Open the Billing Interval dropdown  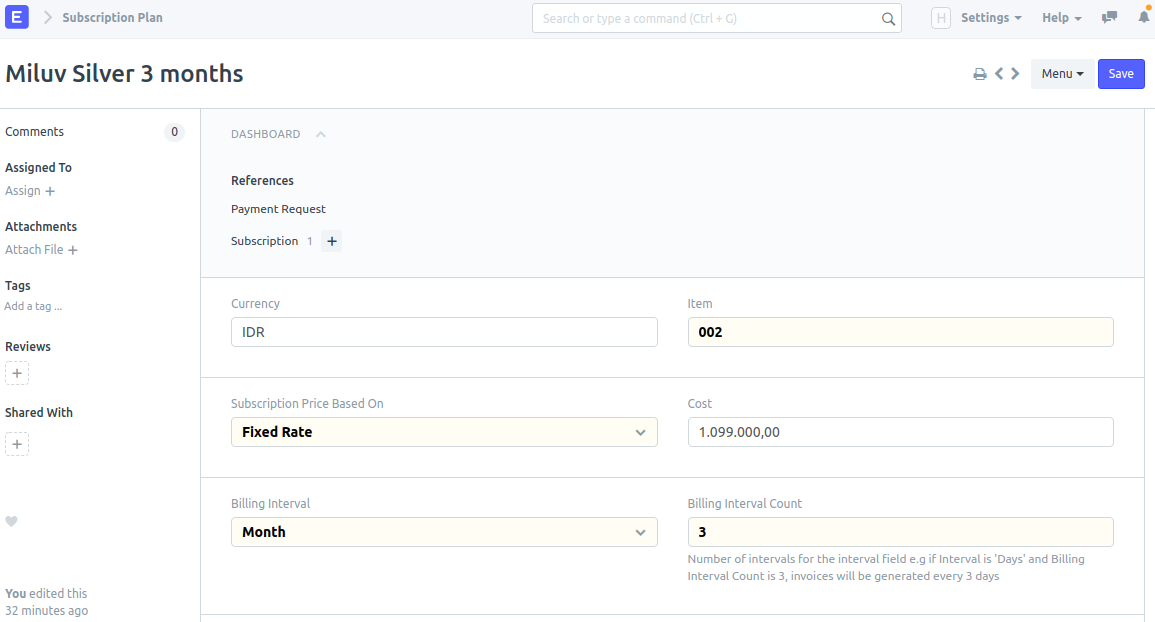[x=444, y=532]
